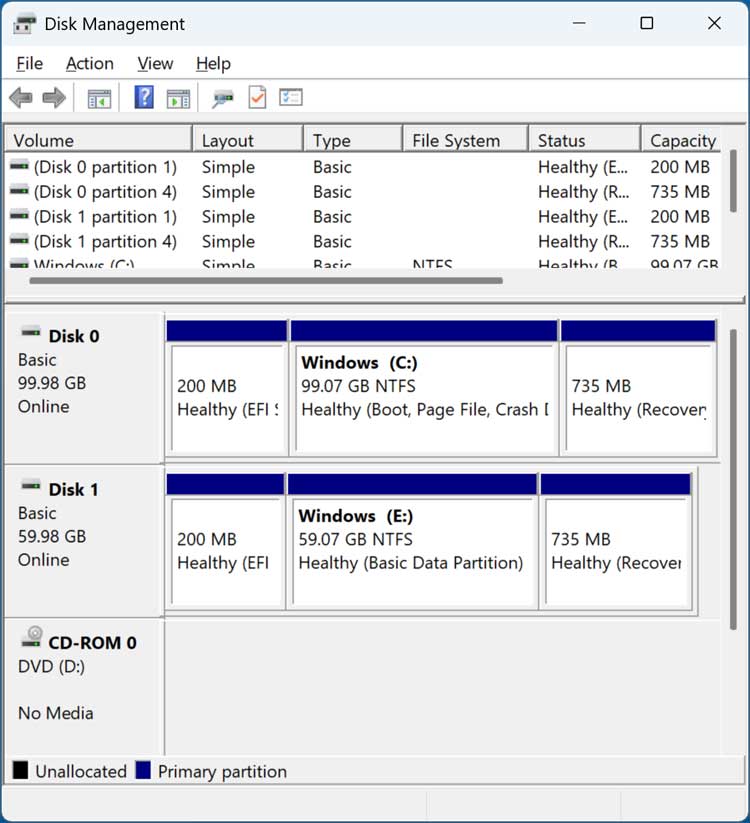Sort by the Status column header
This screenshot has height=823, width=750.
pyautogui.click(x=585, y=140)
